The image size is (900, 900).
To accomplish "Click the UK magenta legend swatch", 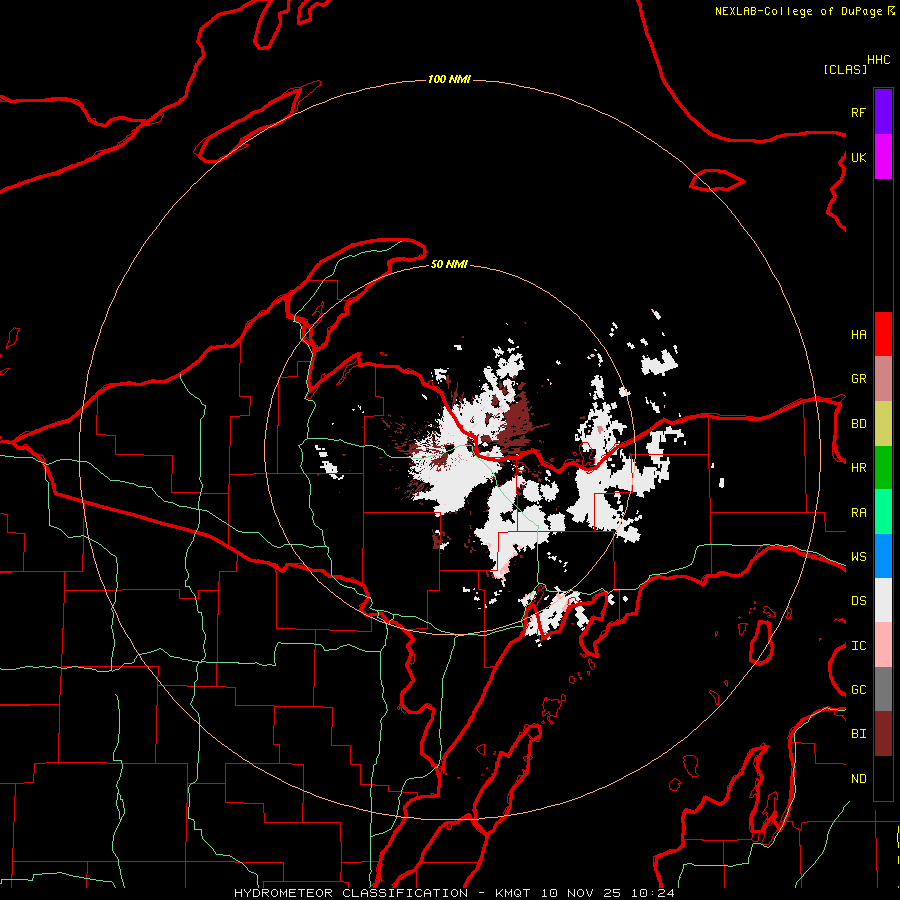I will point(883,157).
